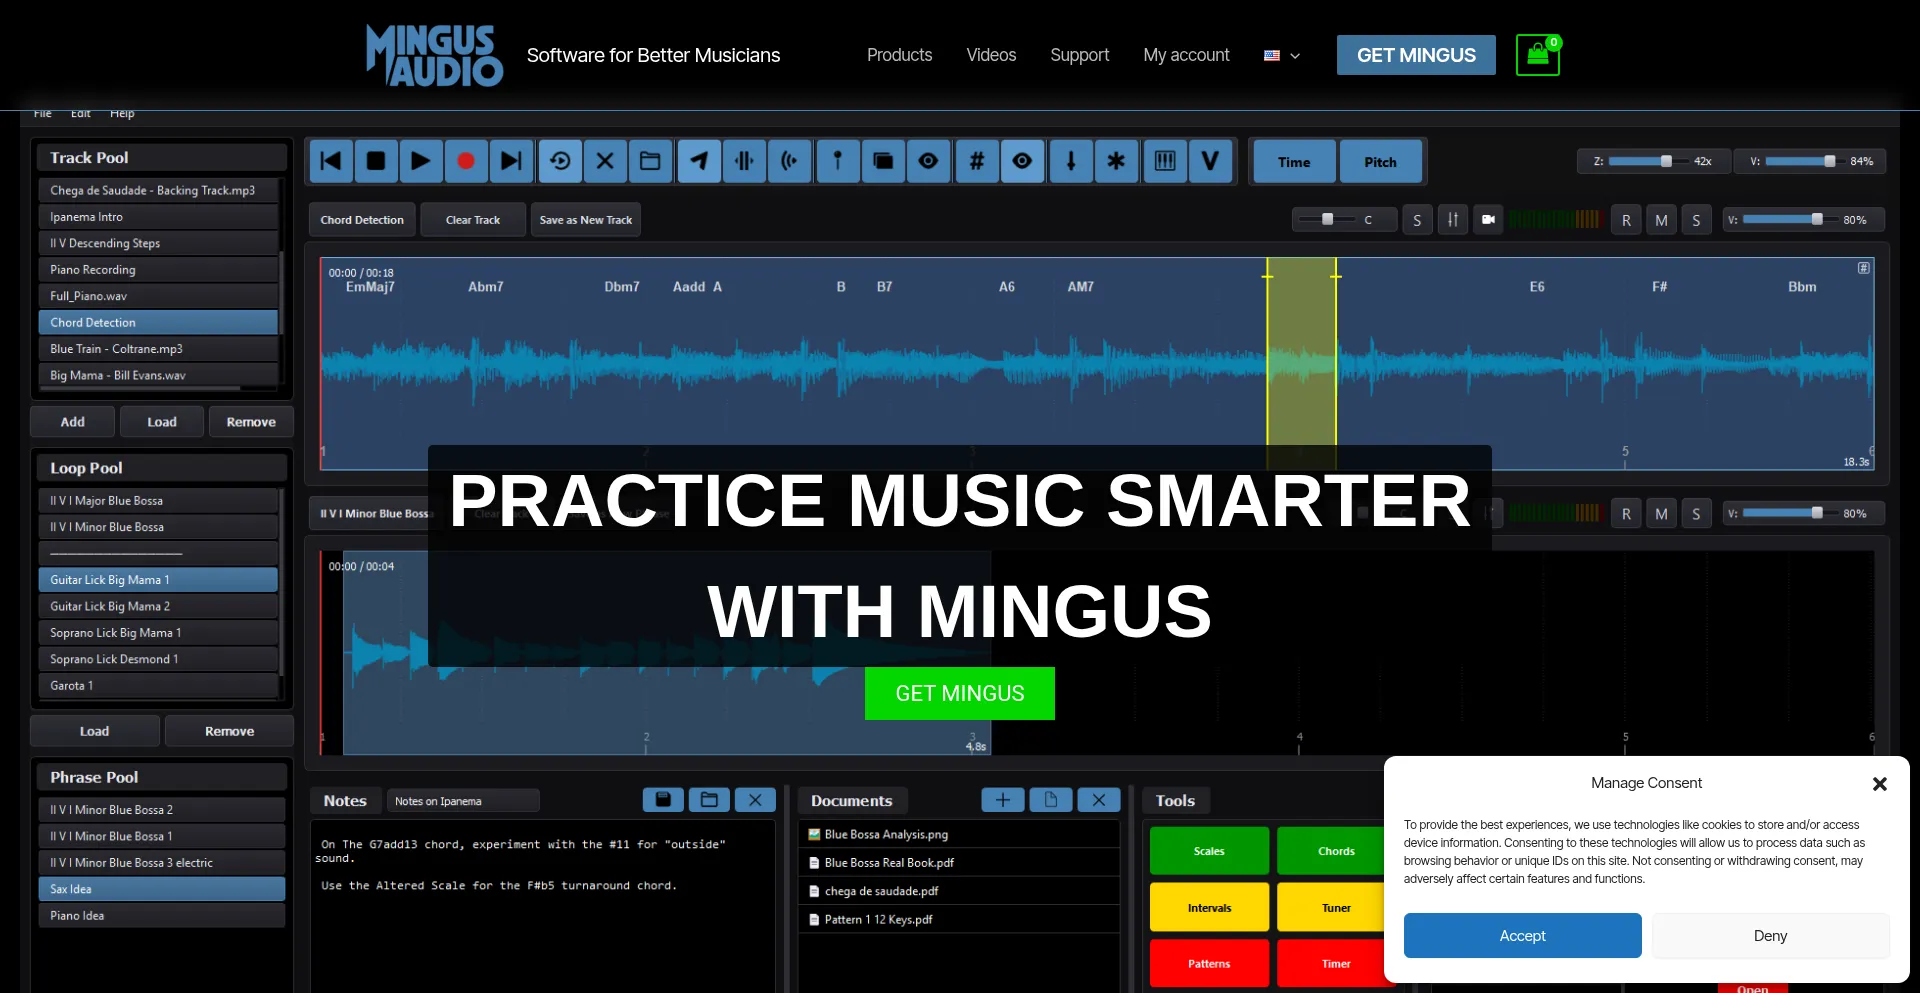Screen dimensions: 1920x993
Task: Toggle the S button left of the mixer icon
Action: click(1417, 220)
